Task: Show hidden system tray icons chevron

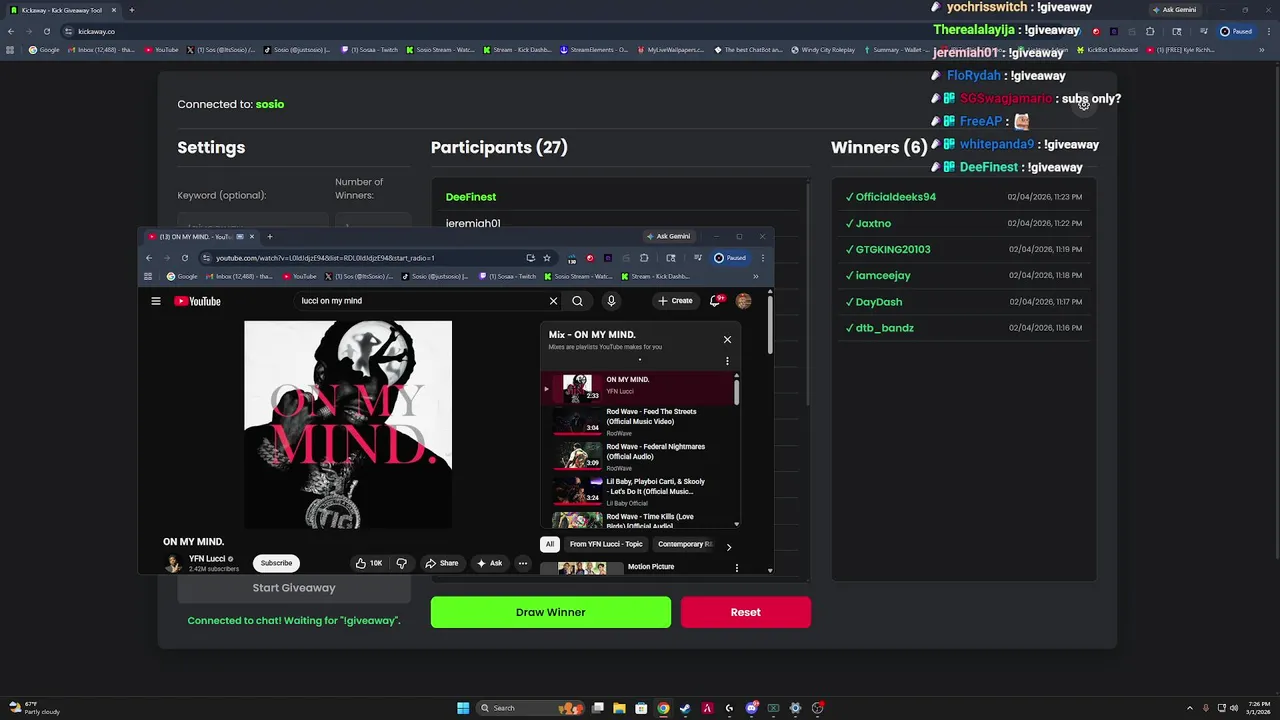Action: (1189, 708)
